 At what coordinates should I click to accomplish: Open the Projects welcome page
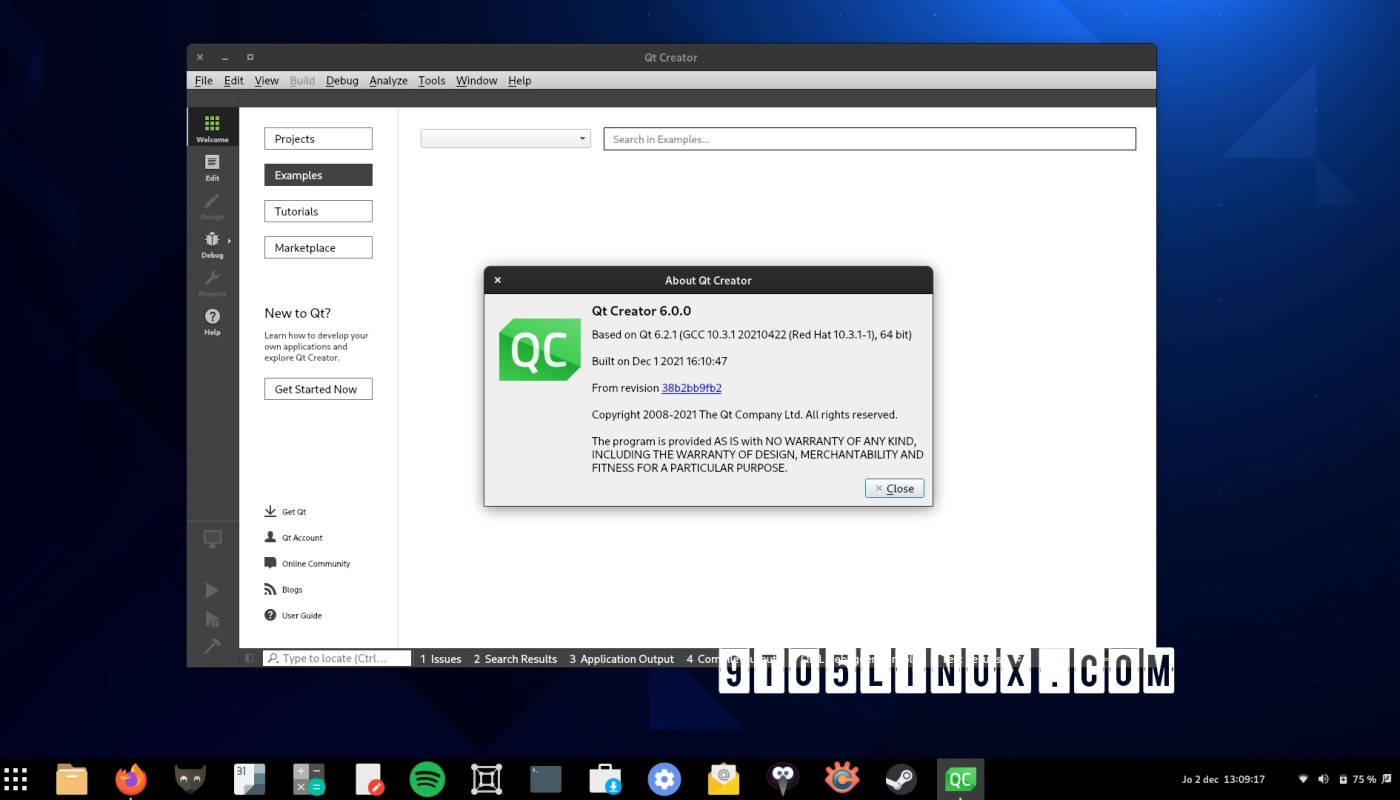coord(318,139)
